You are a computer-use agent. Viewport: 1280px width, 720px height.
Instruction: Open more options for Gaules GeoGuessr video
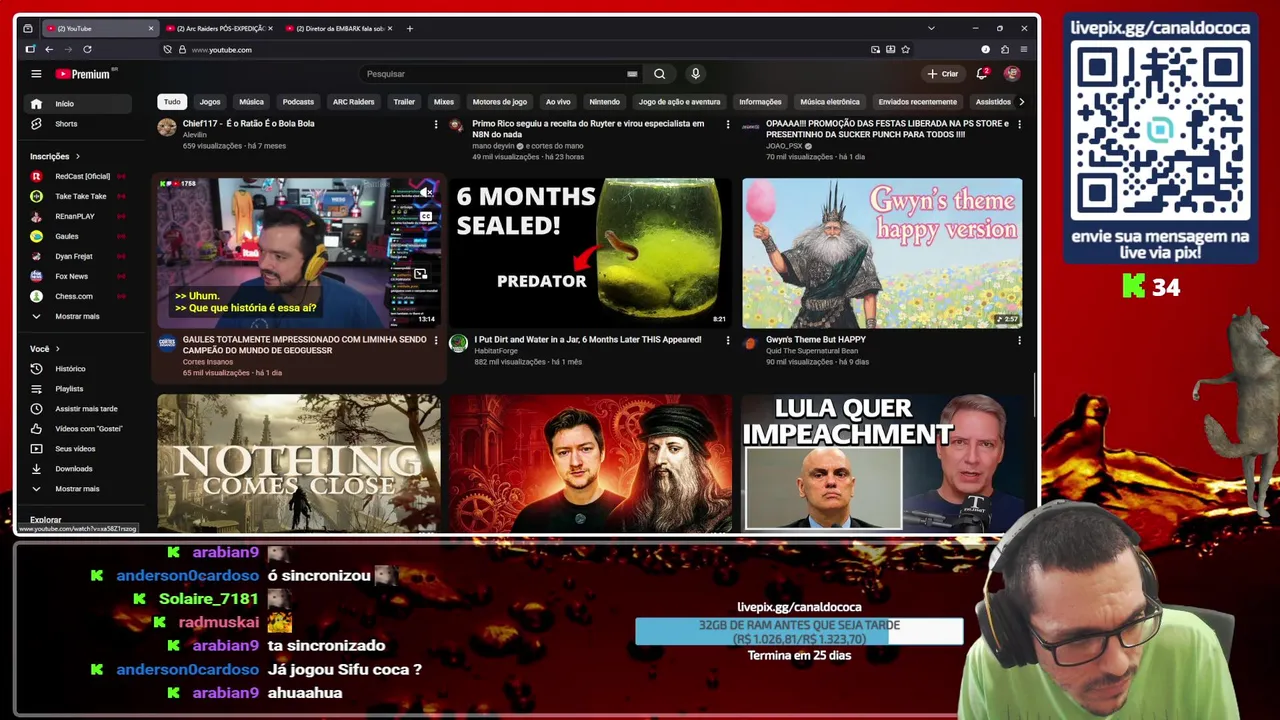(x=435, y=340)
